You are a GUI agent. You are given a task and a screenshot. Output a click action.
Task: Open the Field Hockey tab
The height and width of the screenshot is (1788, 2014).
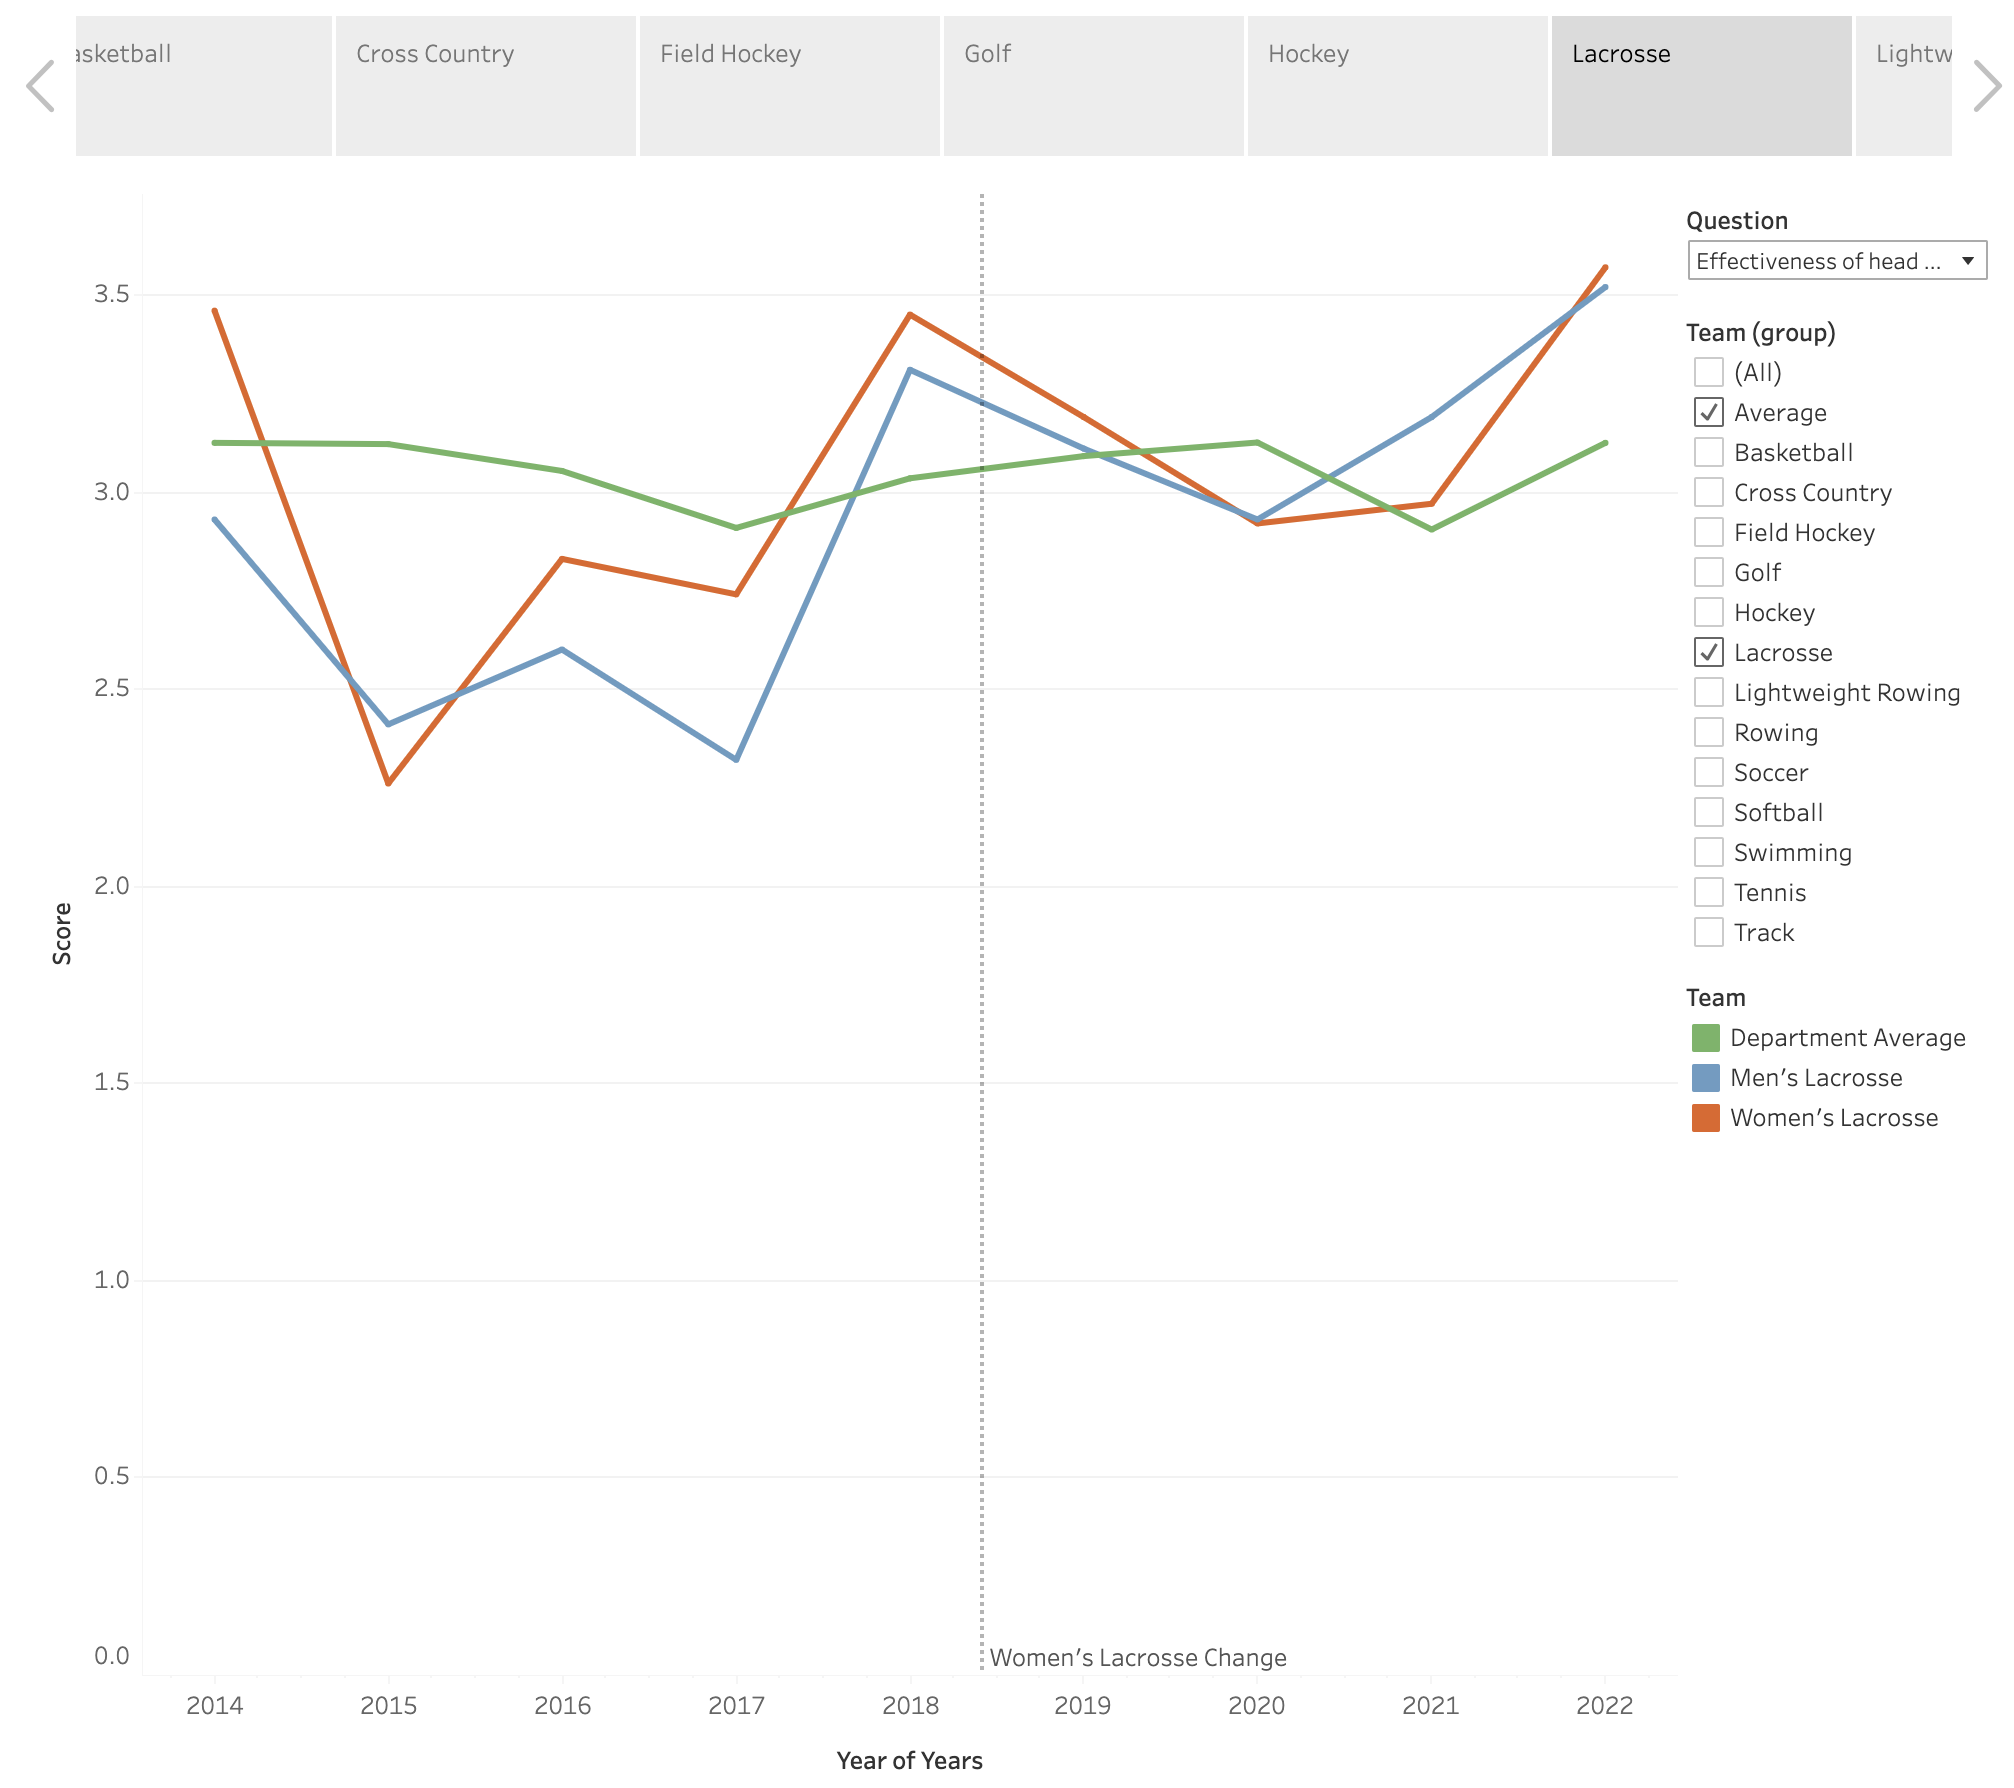tap(789, 86)
